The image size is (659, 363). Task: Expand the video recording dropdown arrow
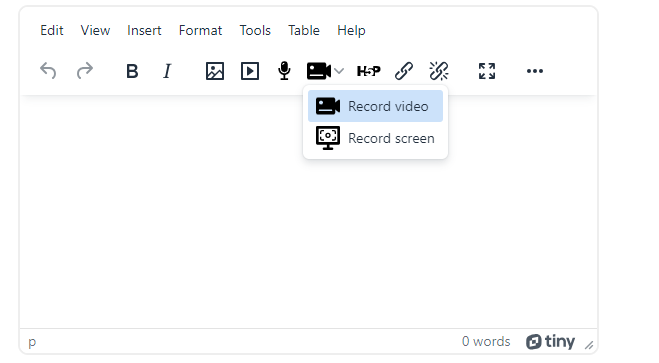coord(339,71)
